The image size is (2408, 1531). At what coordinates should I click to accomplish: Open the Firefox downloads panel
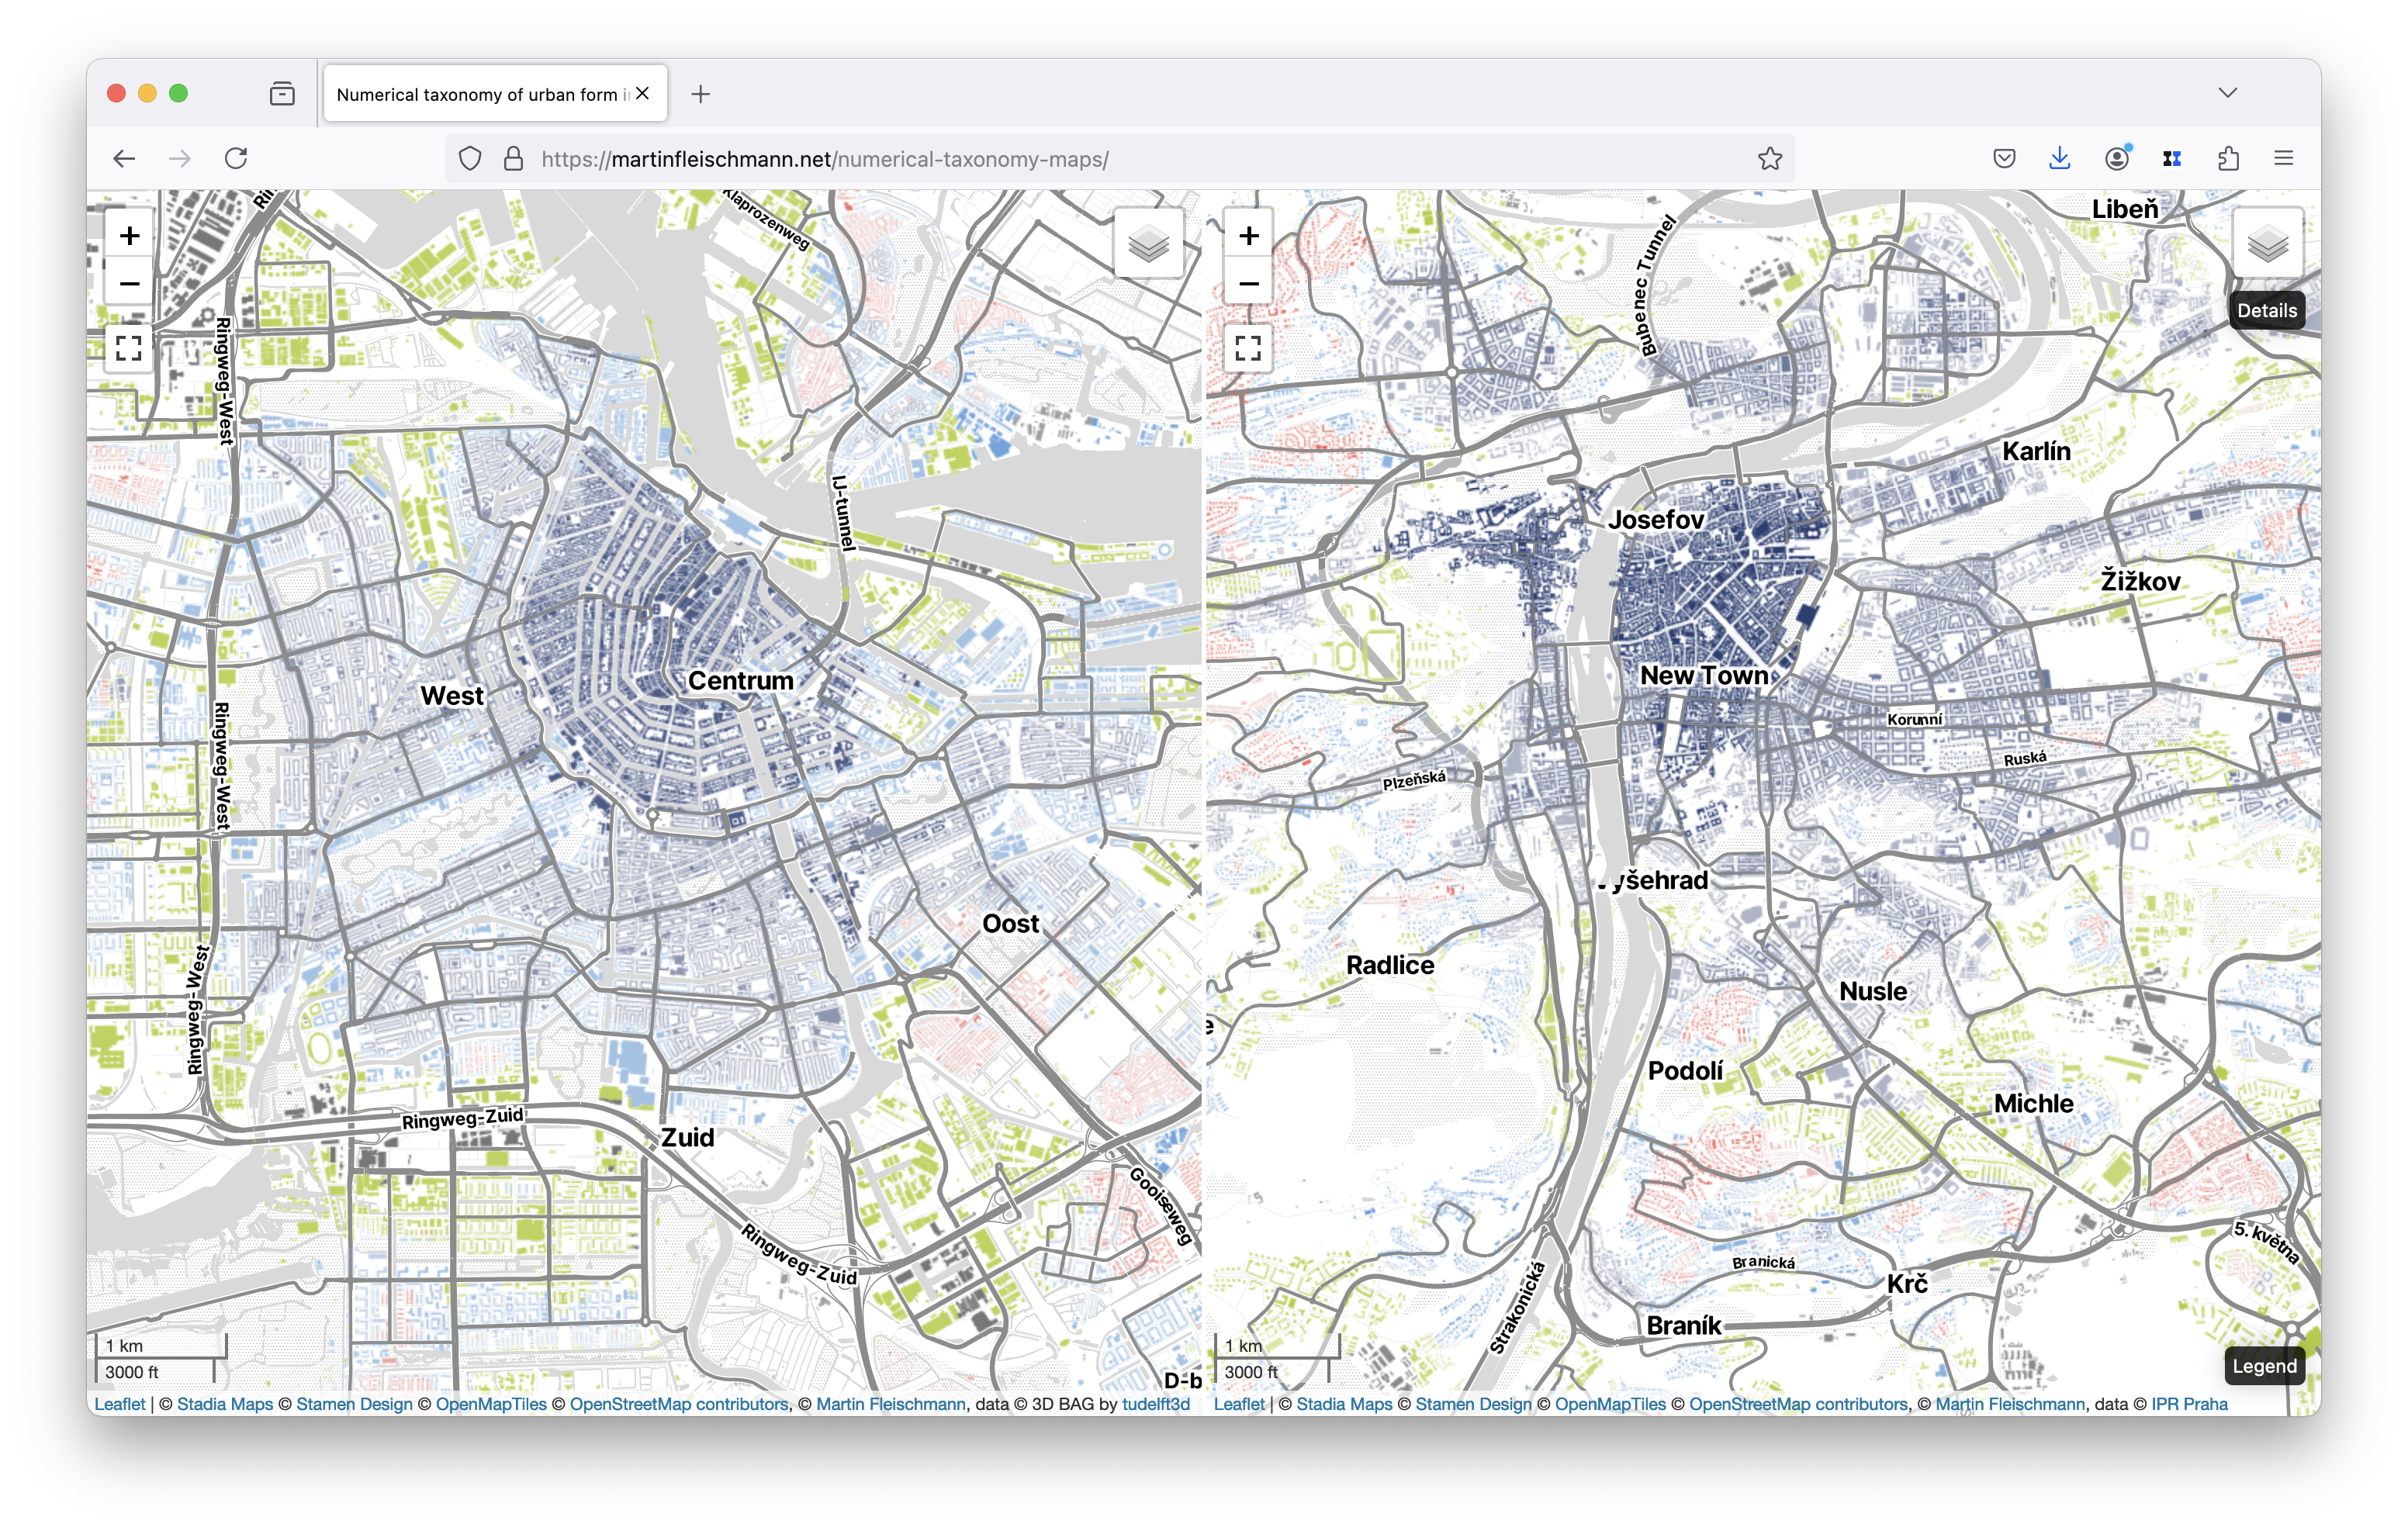[2059, 159]
